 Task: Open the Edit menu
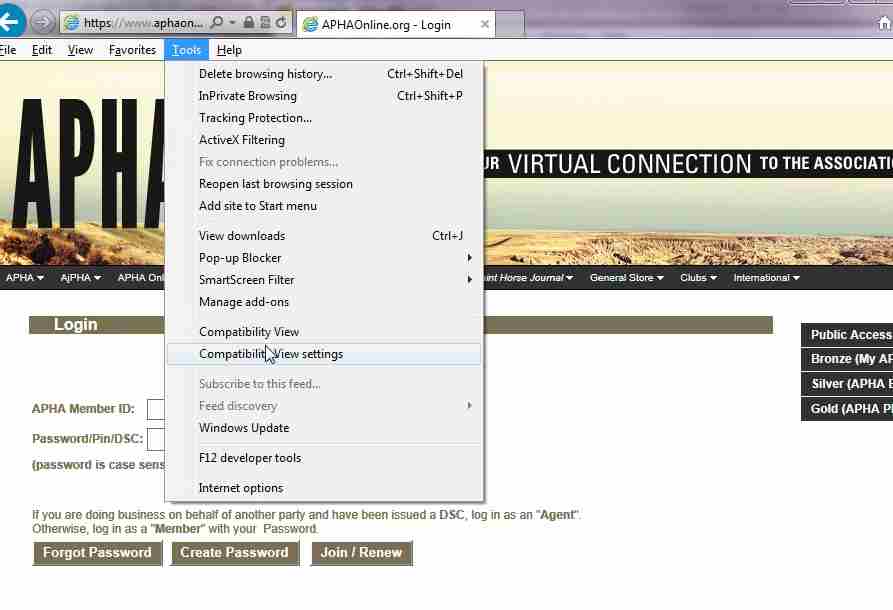point(42,50)
